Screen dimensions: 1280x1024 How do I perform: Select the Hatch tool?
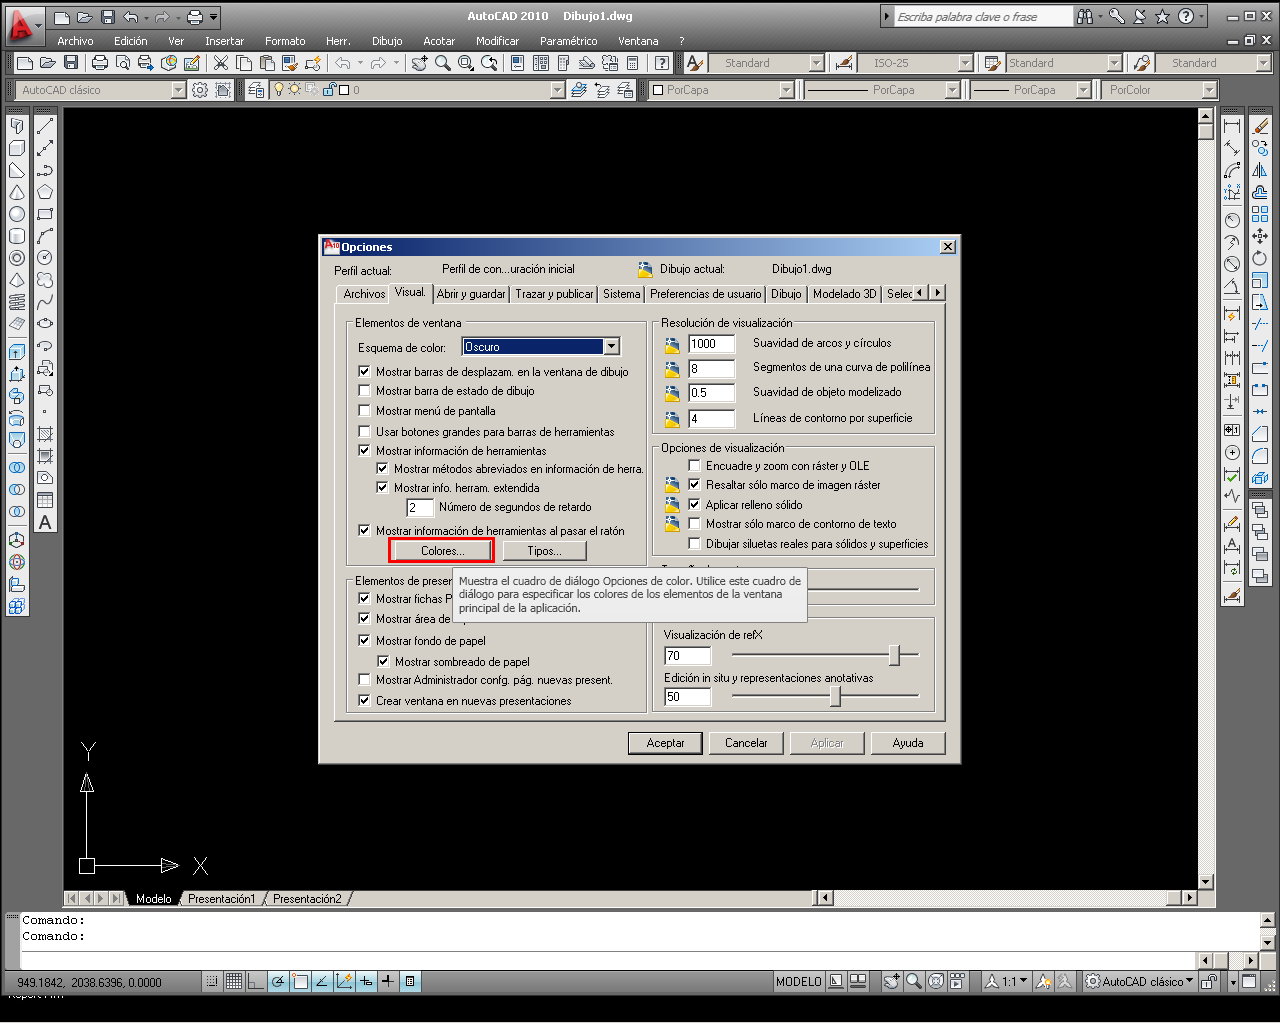[x=45, y=434]
